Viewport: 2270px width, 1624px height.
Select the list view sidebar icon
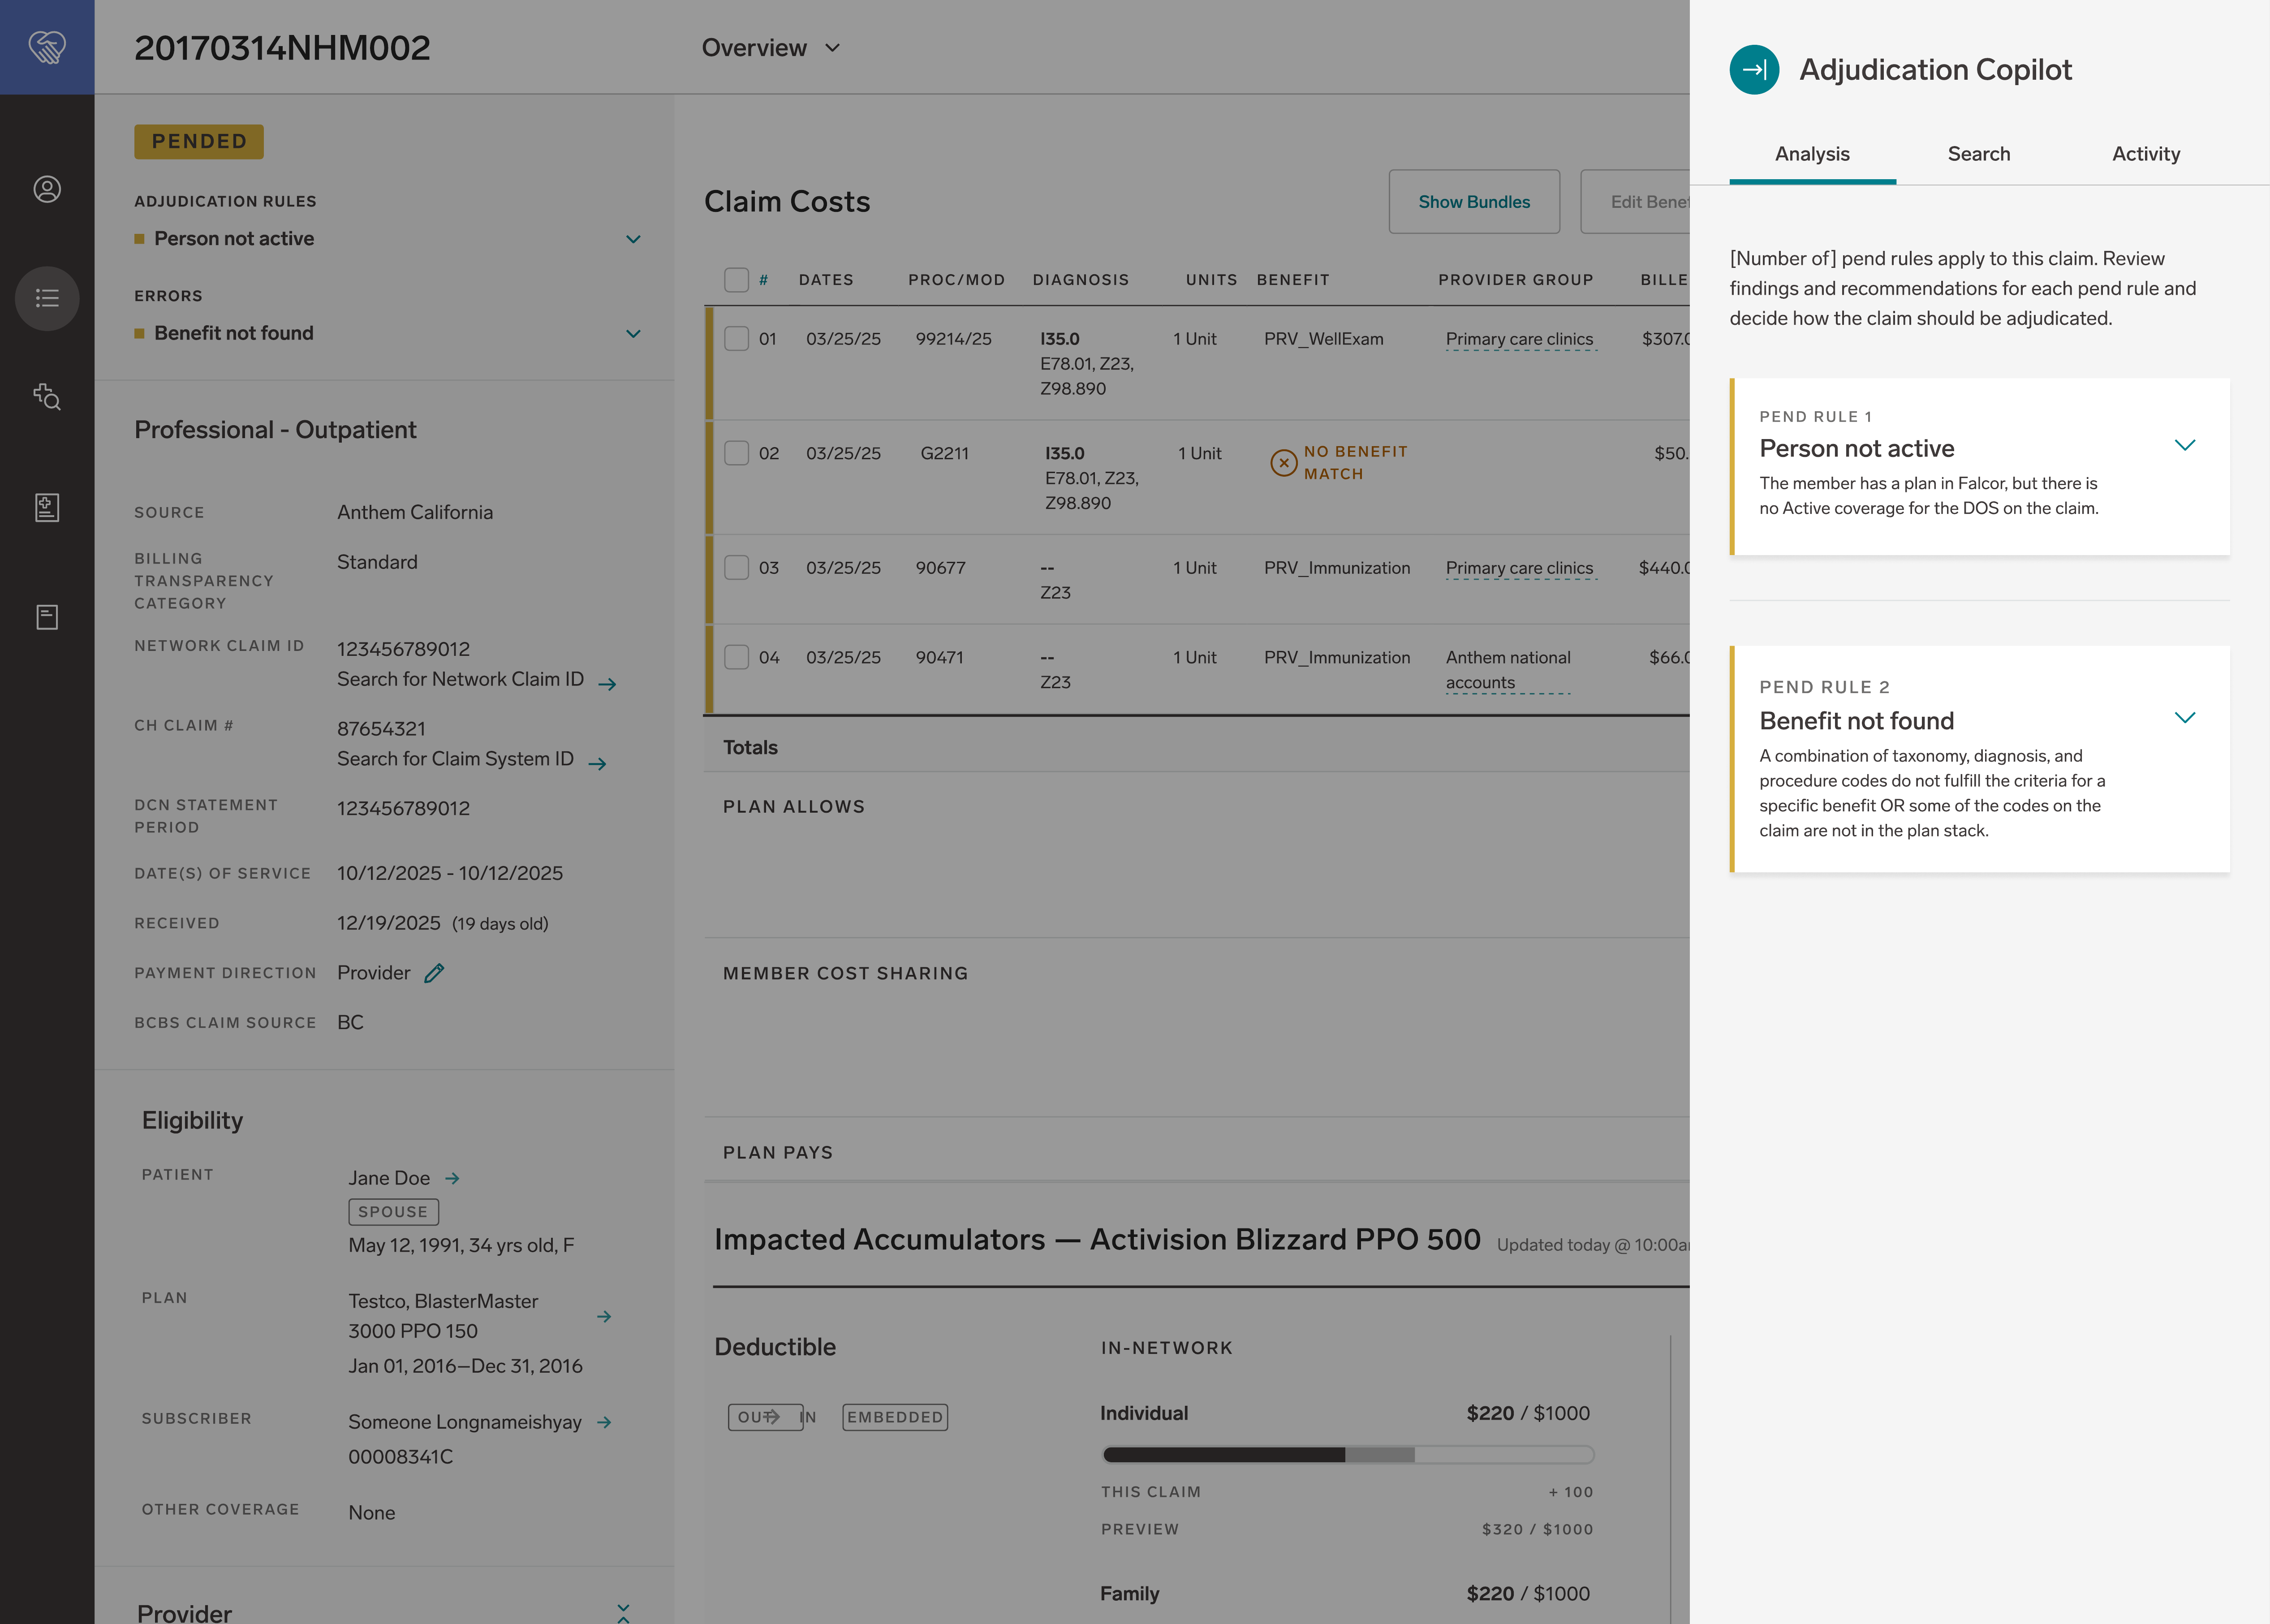pyautogui.click(x=47, y=298)
